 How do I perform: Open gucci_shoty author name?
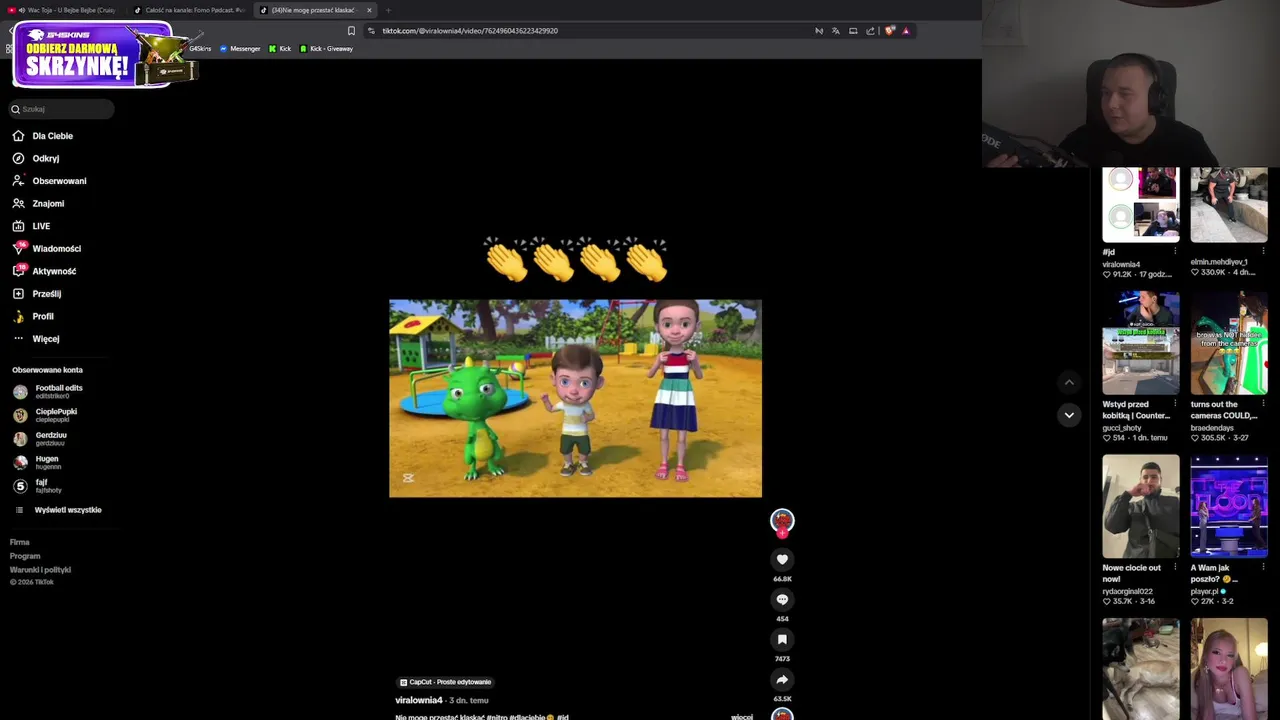pos(1122,428)
